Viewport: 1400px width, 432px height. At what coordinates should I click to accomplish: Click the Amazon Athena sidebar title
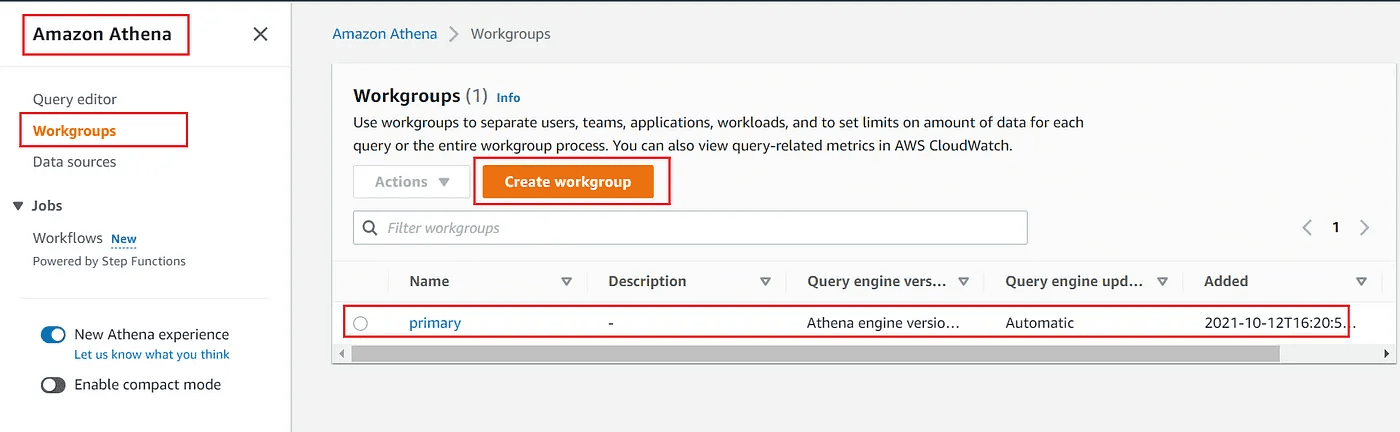[x=102, y=34]
